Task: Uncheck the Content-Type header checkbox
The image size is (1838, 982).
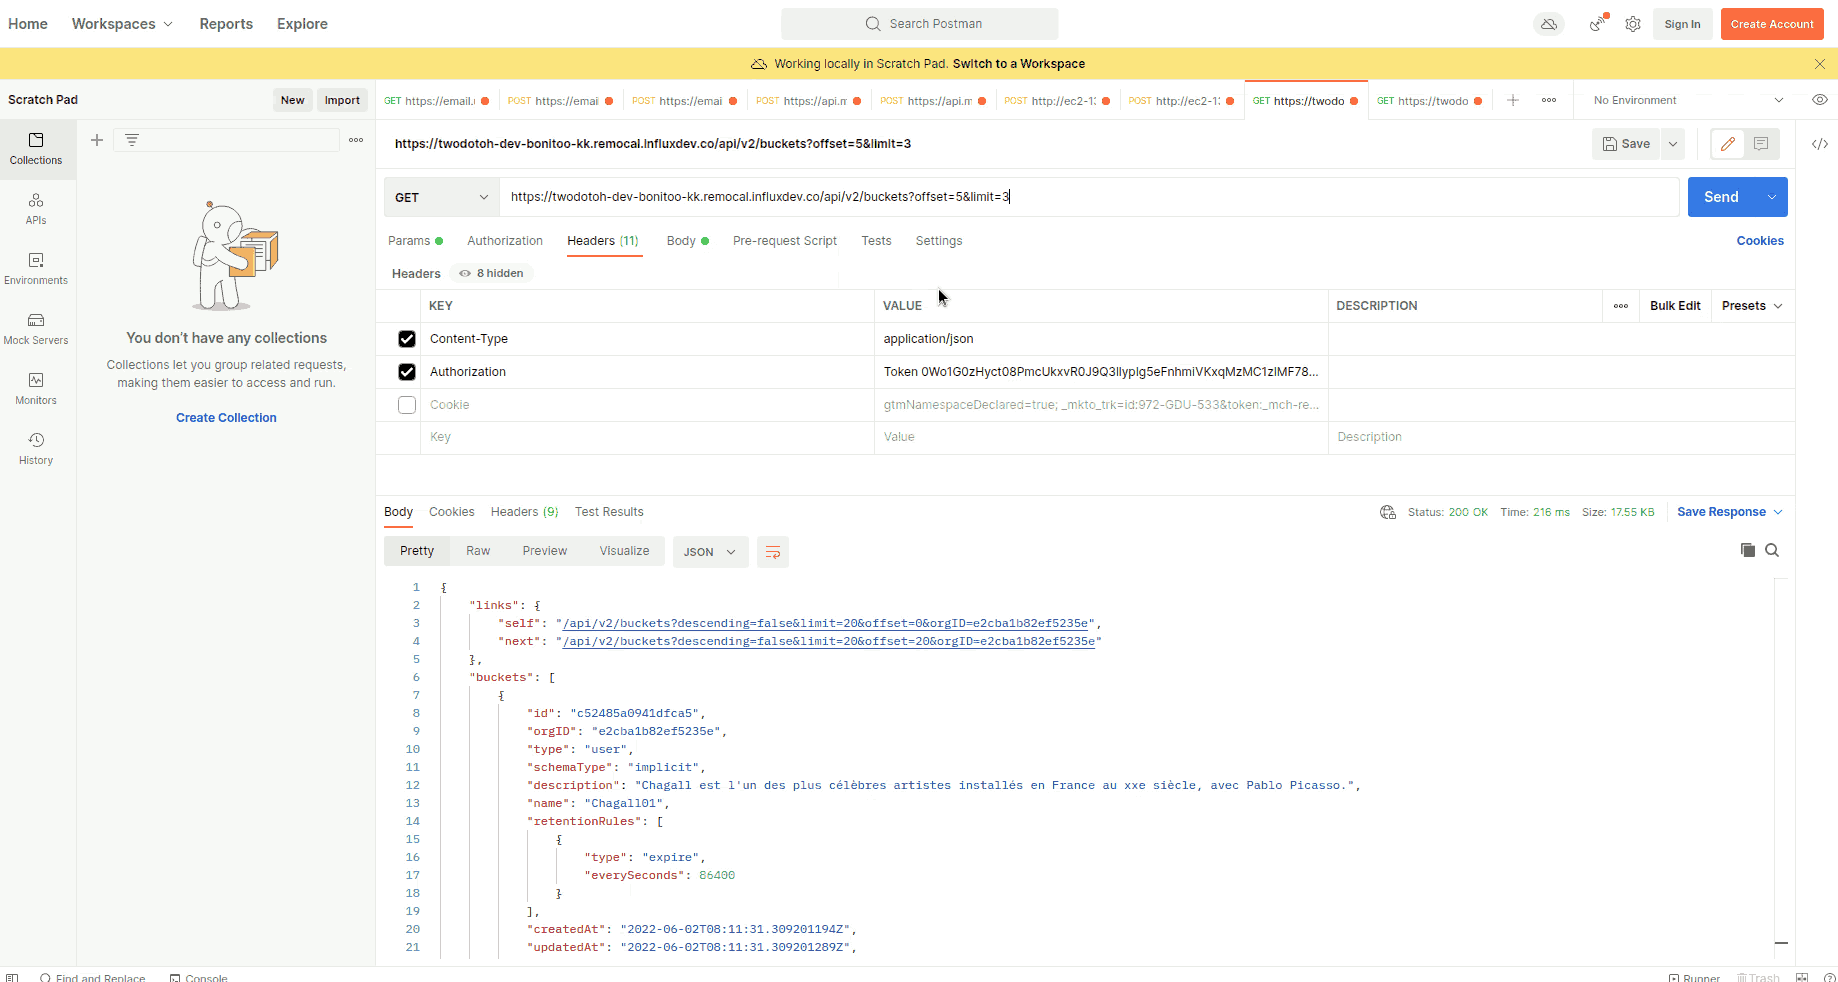Action: tap(407, 339)
